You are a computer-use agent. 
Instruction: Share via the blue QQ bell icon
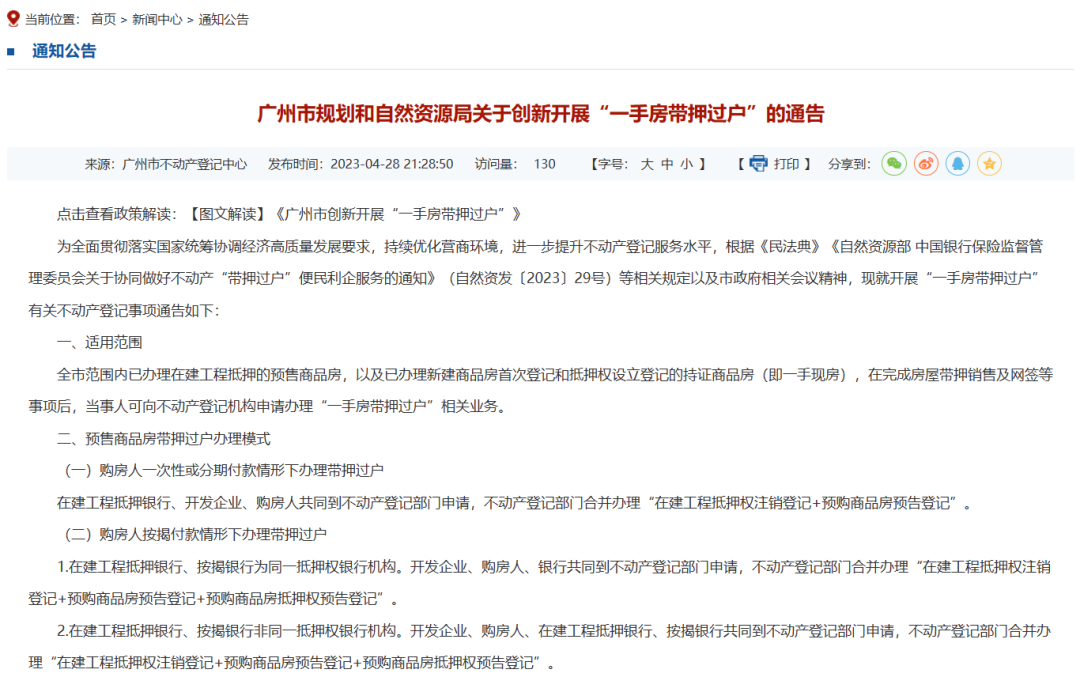(x=957, y=164)
